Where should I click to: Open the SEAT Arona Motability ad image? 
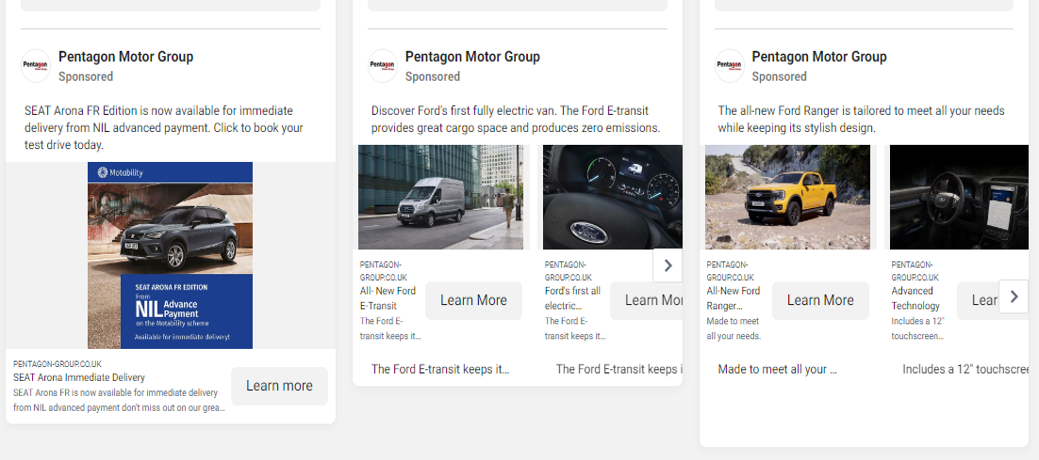tap(170, 255)
